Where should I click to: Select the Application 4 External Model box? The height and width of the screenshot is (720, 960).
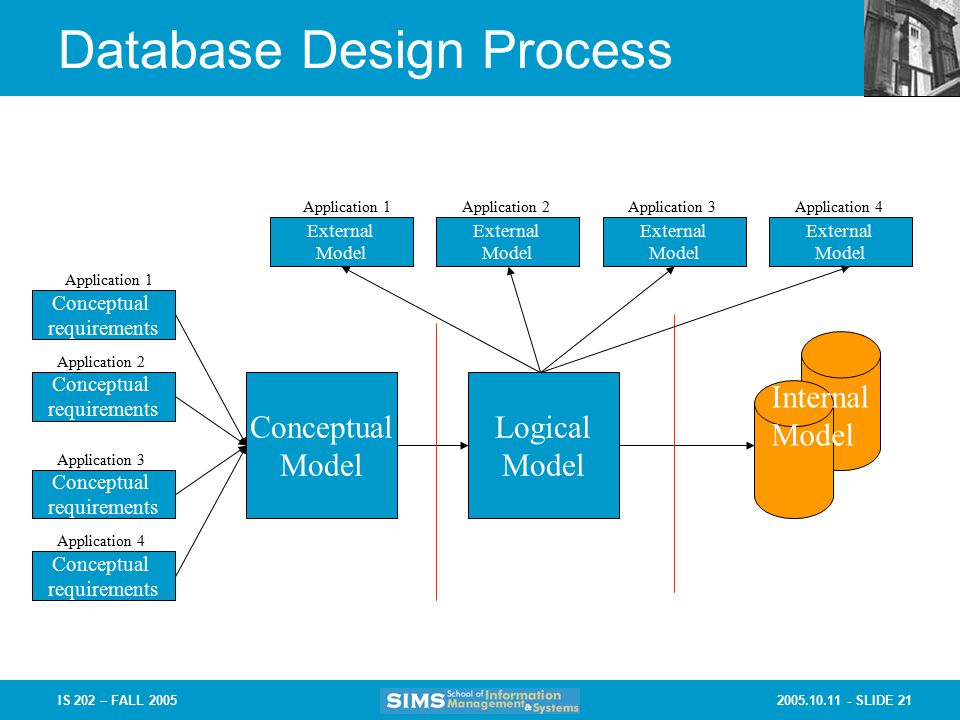841,242
